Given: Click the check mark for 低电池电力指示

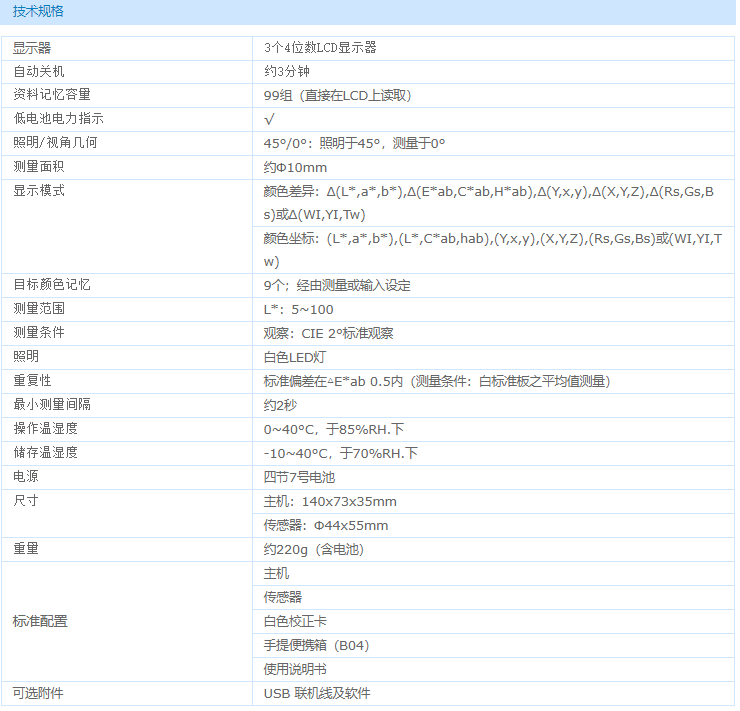Looking at the screenshot, I should [x=269, y=119].
